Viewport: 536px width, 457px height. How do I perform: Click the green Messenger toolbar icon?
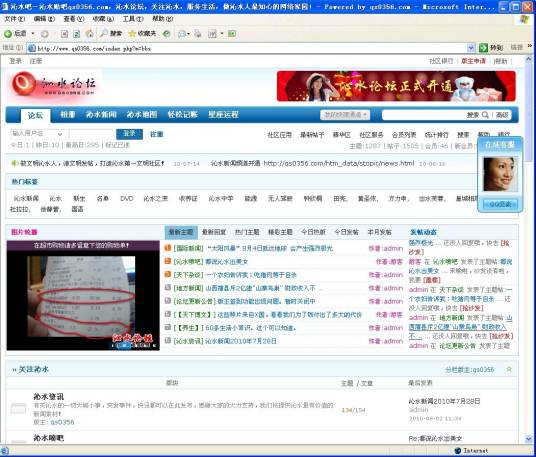232,33
